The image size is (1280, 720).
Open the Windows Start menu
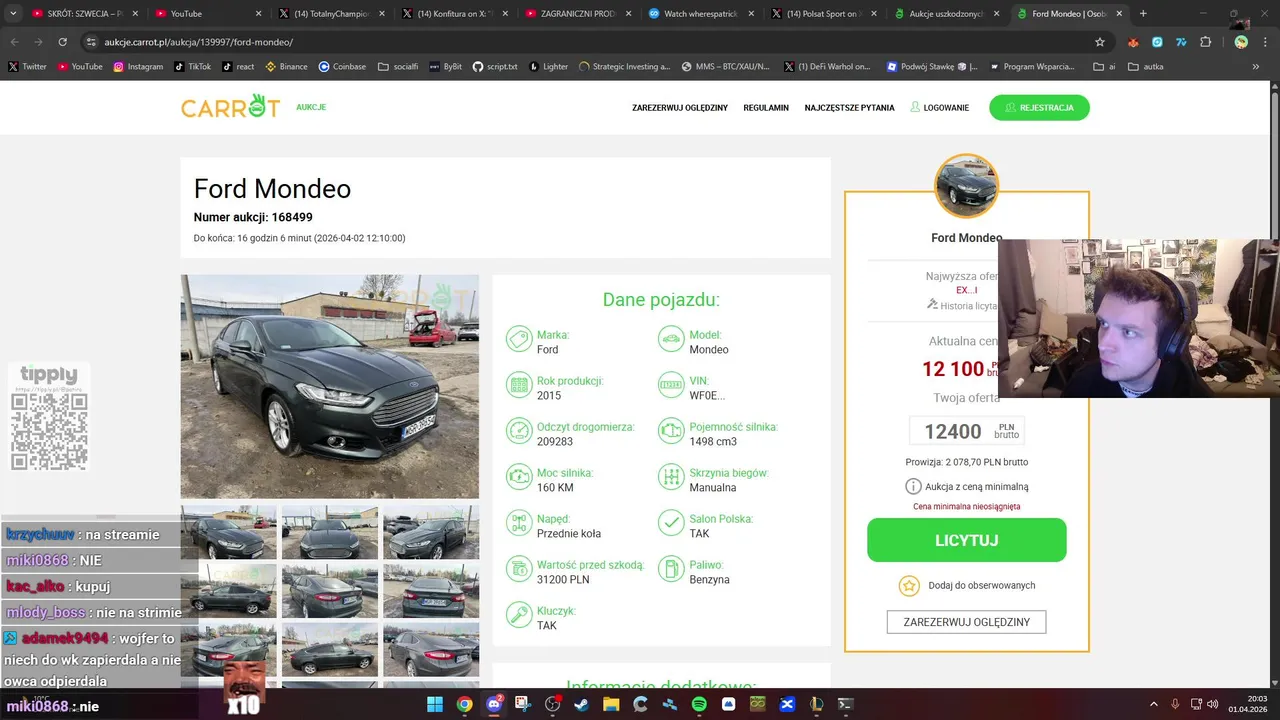point(435,704)
